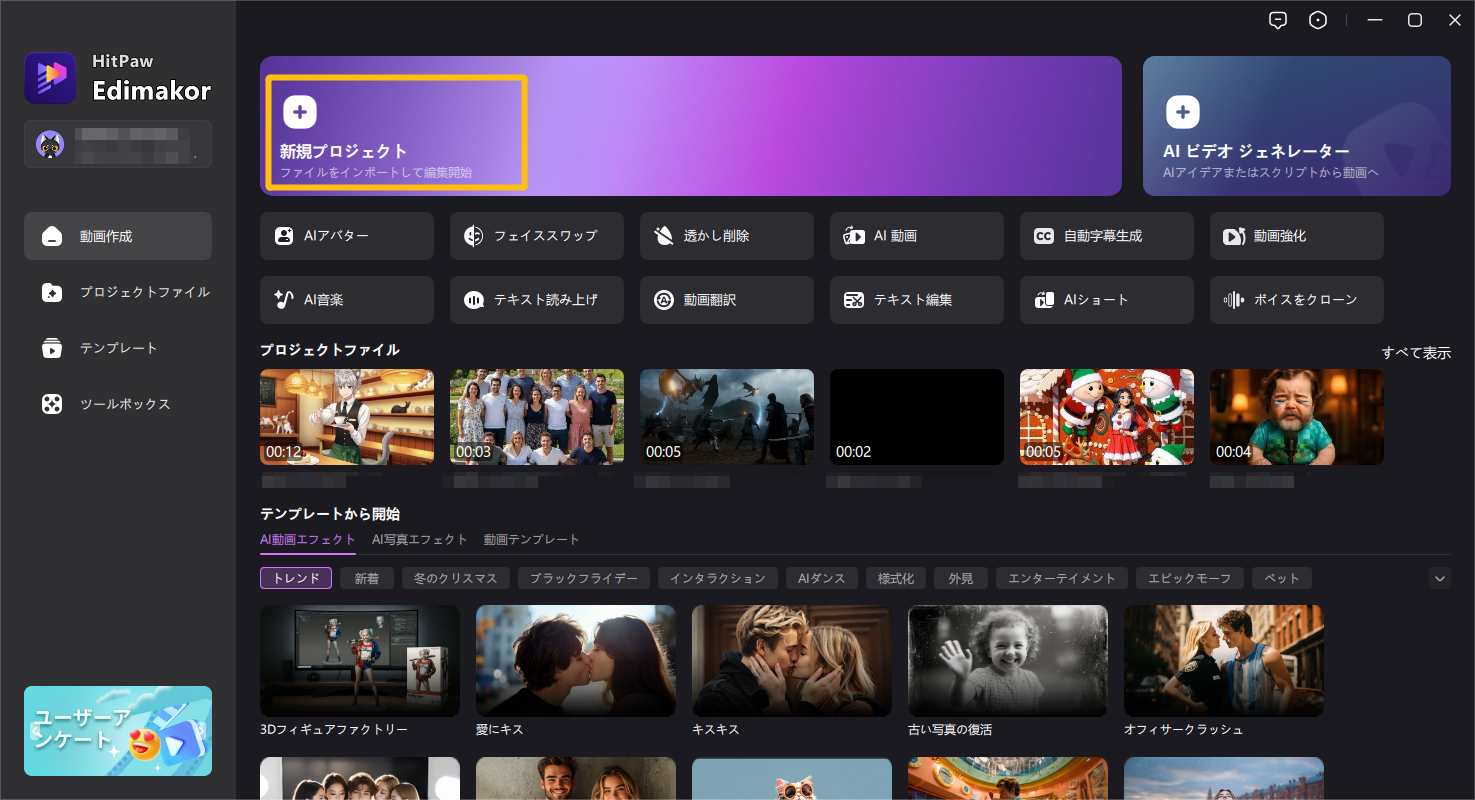Click the 新規プロジェクト button
Viewport: 1475px width, 800px height.
pos(395,132)
